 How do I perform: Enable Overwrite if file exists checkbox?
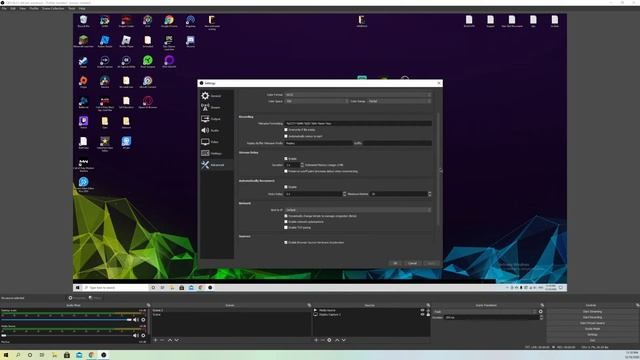(286, 130)
